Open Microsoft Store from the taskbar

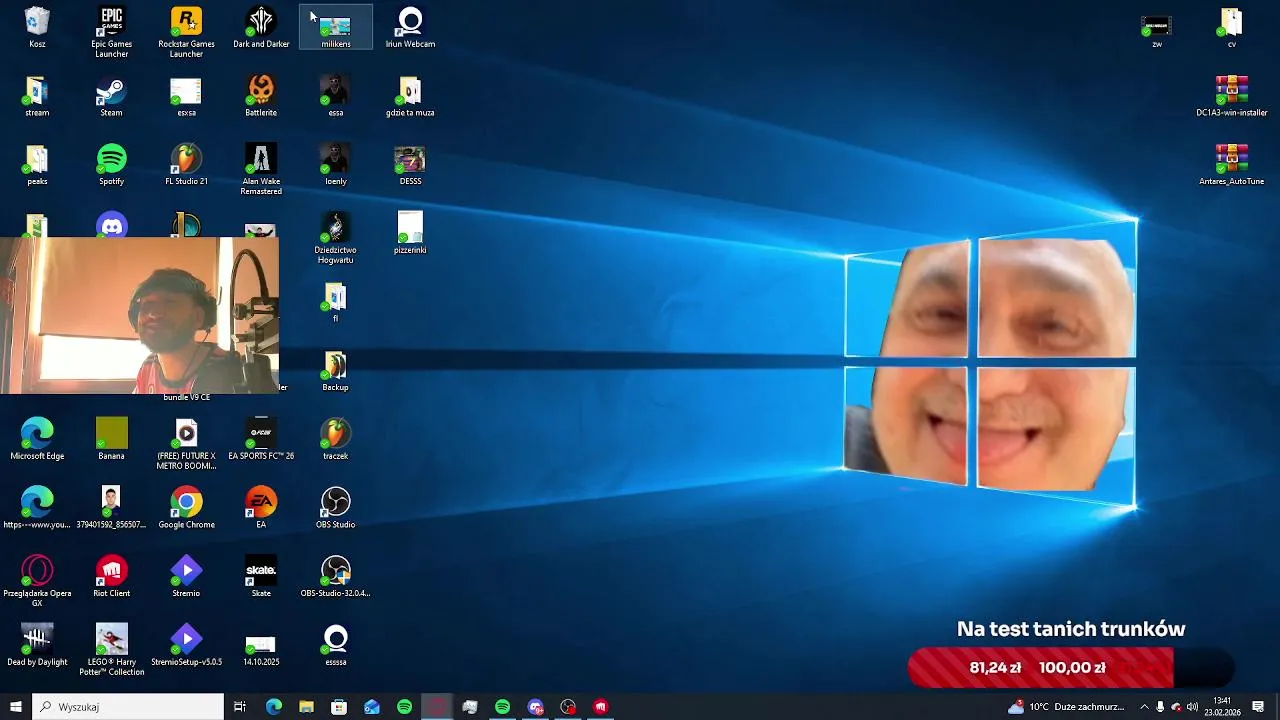339,707
